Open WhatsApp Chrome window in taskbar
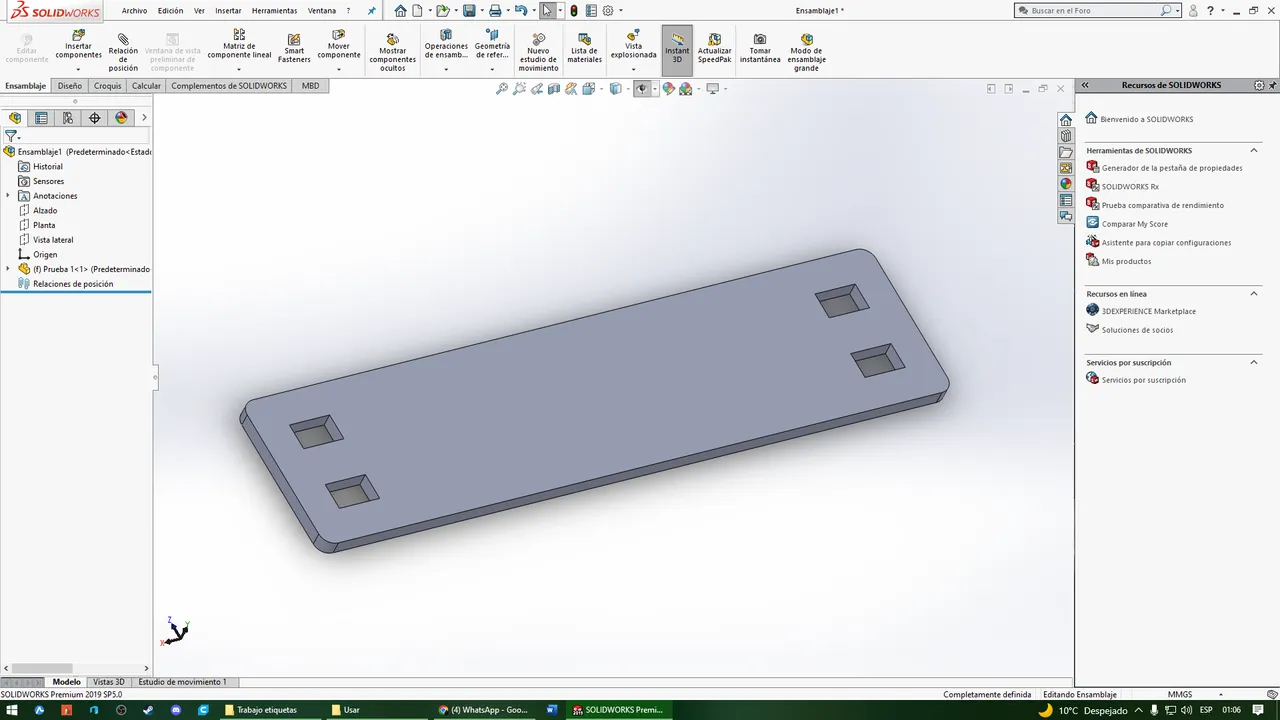The image size is (1280, 720). click(x=484, y=710)
